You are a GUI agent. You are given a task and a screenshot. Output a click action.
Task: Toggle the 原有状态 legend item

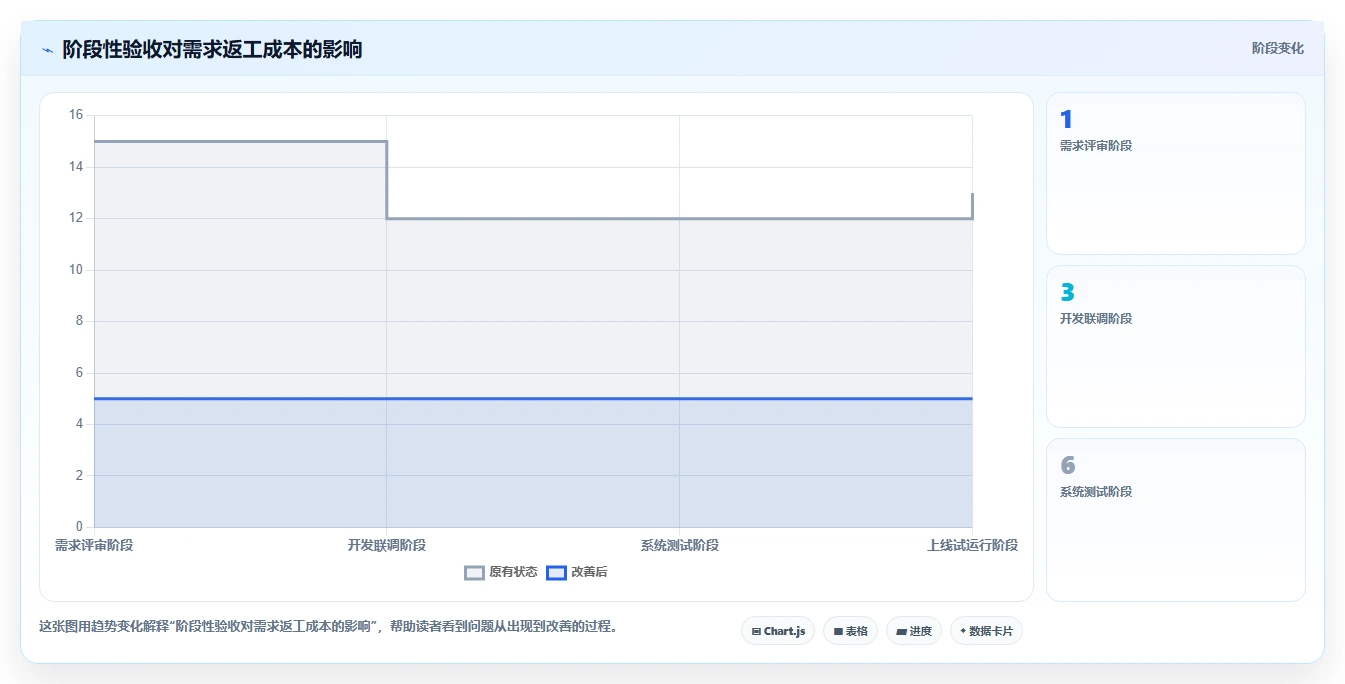click(x=501, y=573)
